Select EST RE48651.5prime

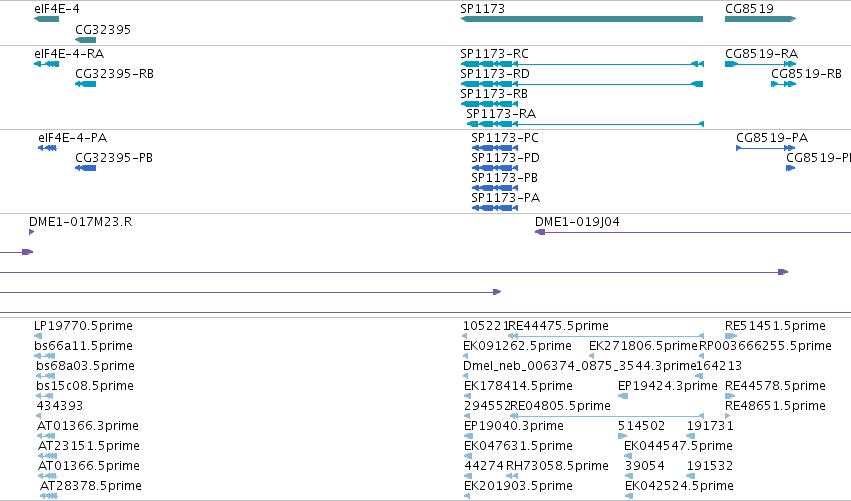776,406
